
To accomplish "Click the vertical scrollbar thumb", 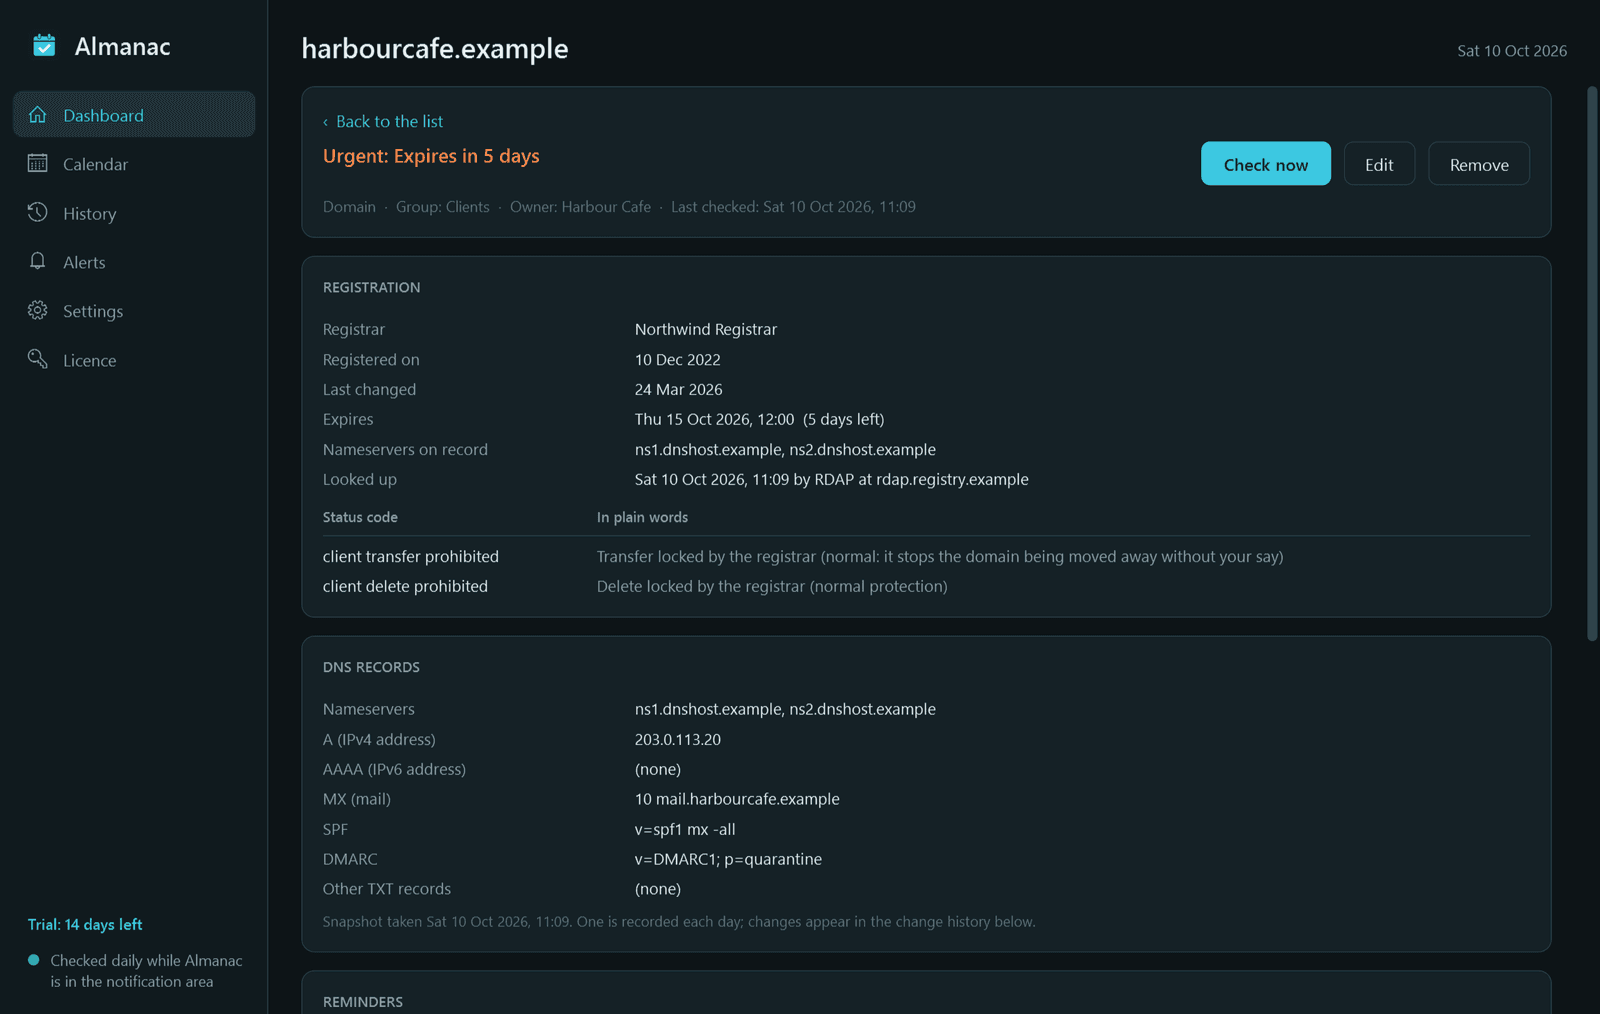I will (1592, 364).
